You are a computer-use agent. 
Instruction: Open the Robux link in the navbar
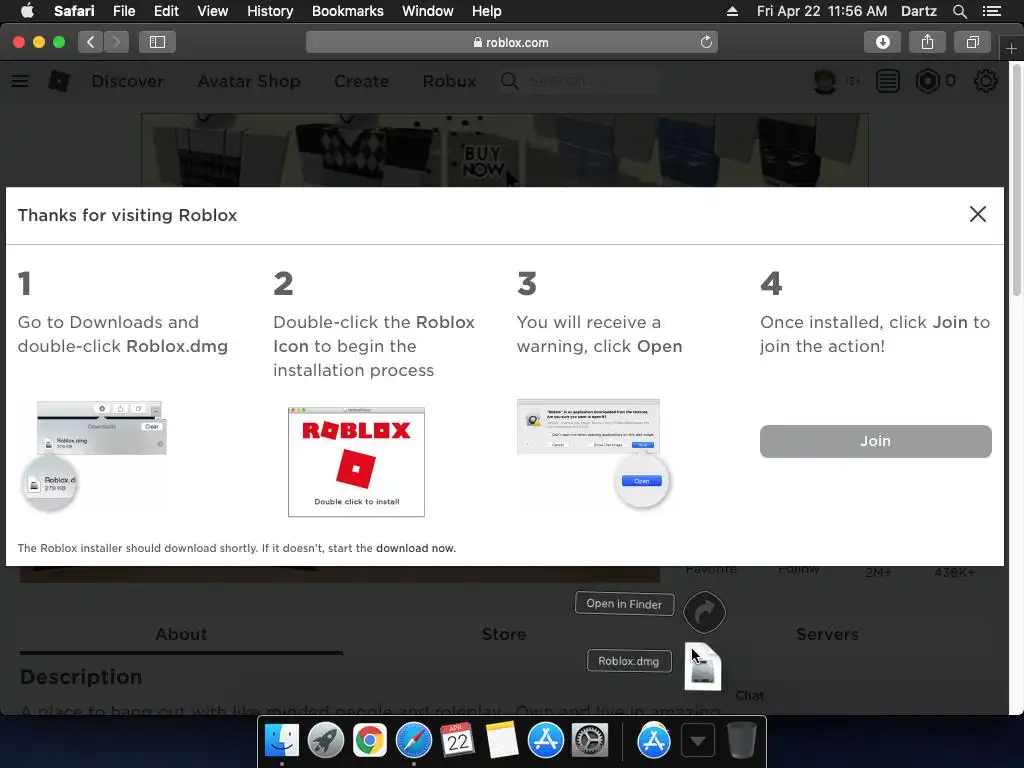tap(449, 81)
